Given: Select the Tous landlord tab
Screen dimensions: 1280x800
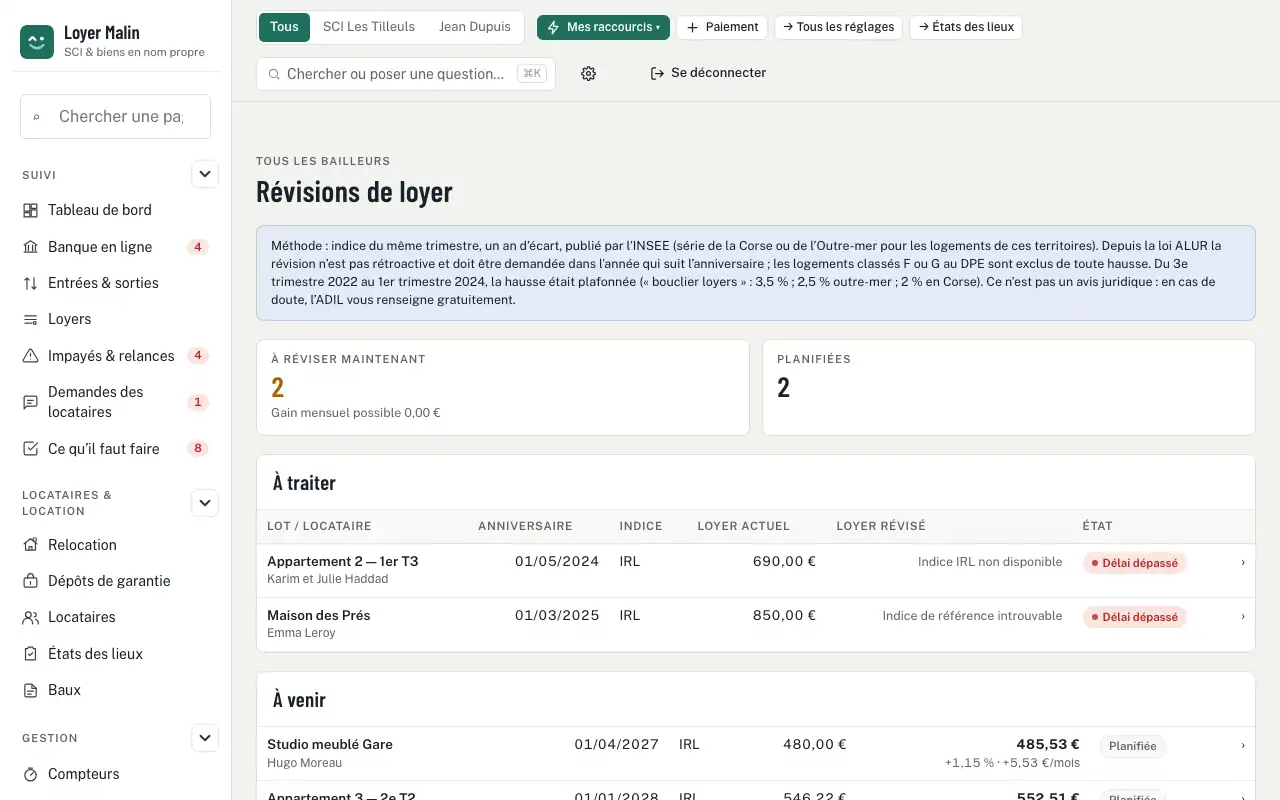Looking at the screenshot, I should [284, 27].
